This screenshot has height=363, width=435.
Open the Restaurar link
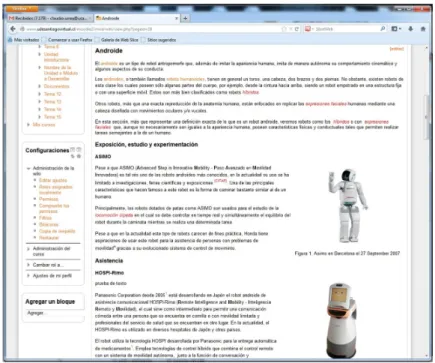49,238
